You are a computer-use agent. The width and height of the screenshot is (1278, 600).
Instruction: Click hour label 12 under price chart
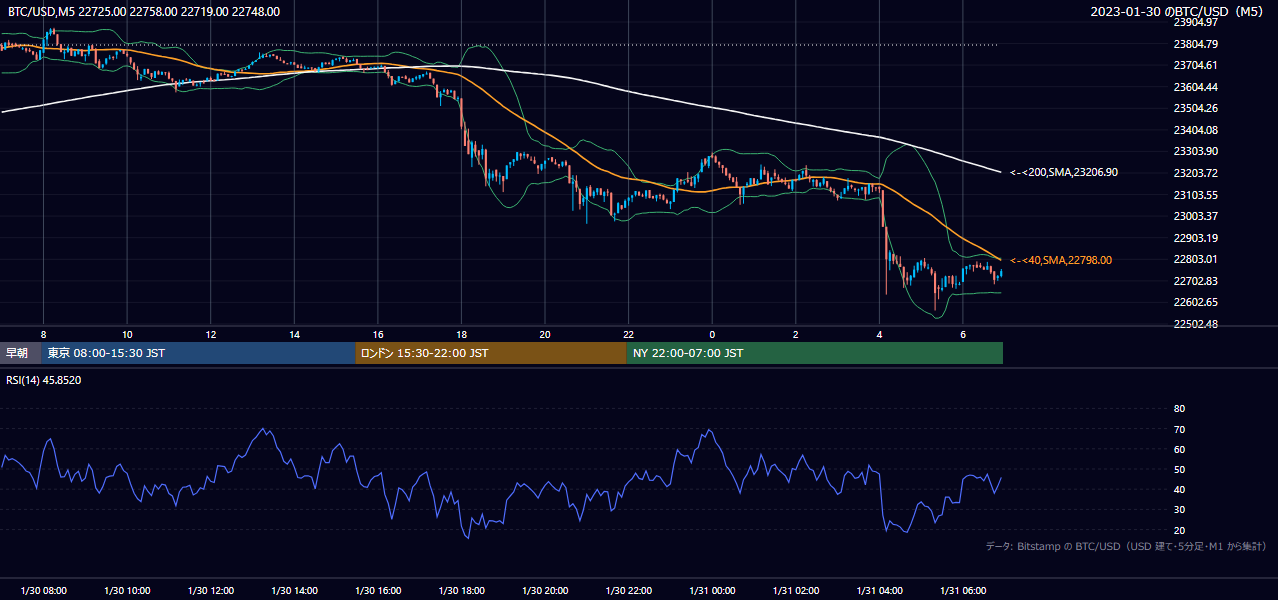coord(210,334)
